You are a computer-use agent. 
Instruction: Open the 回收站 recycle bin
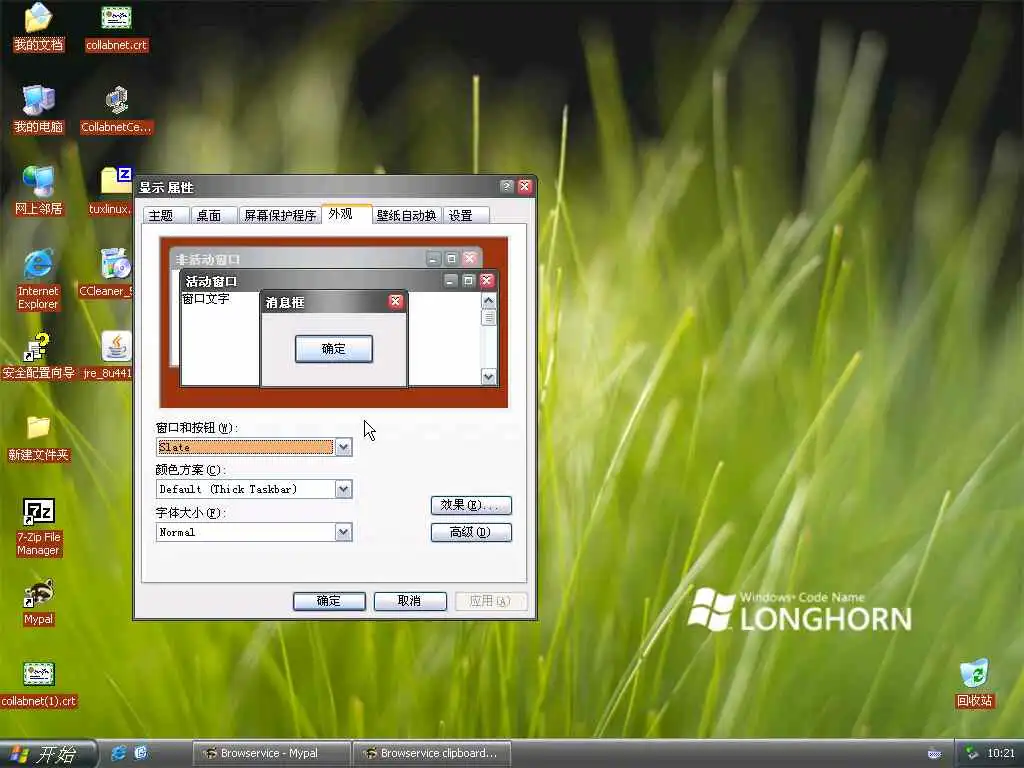[974, 683]
